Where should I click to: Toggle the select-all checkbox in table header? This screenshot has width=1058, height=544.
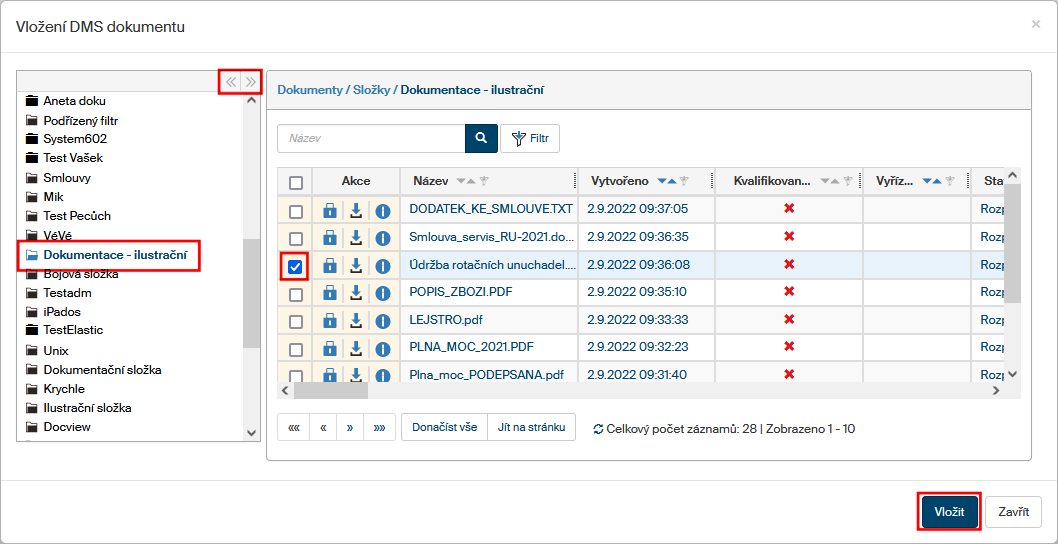click(295, 182)
